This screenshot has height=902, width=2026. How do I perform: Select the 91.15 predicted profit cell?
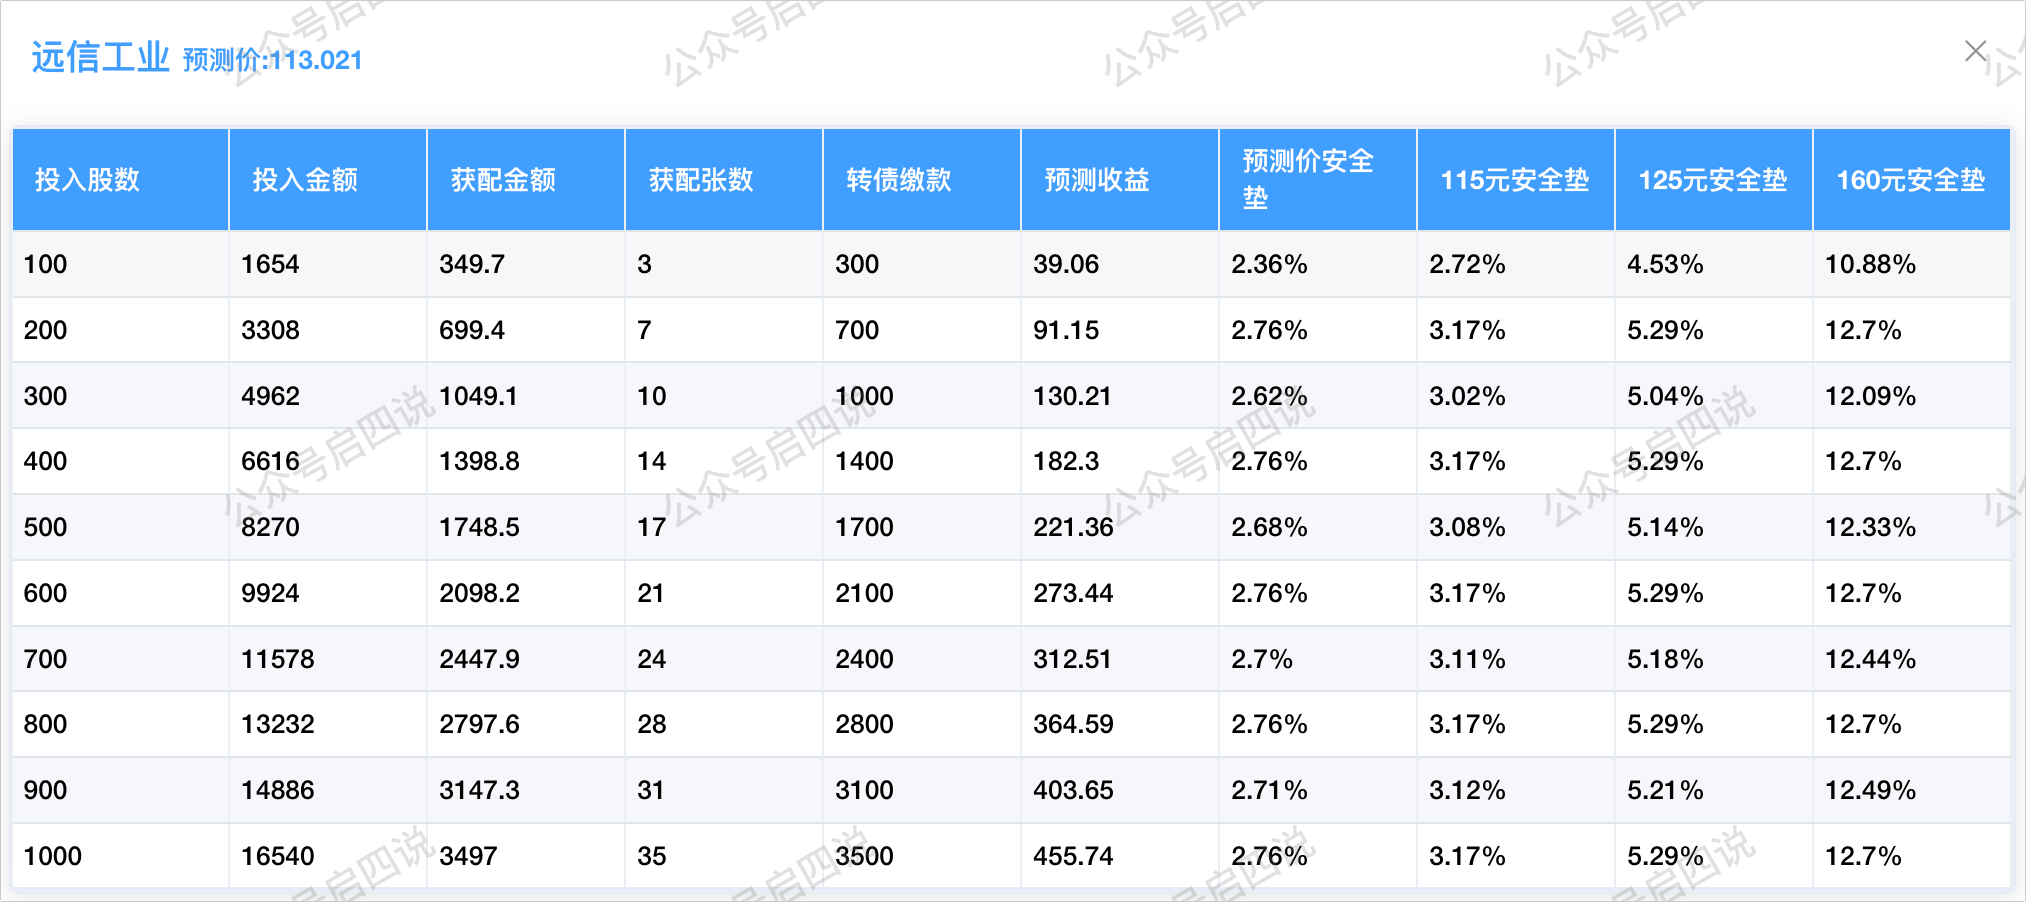[x=1065, y=330]
